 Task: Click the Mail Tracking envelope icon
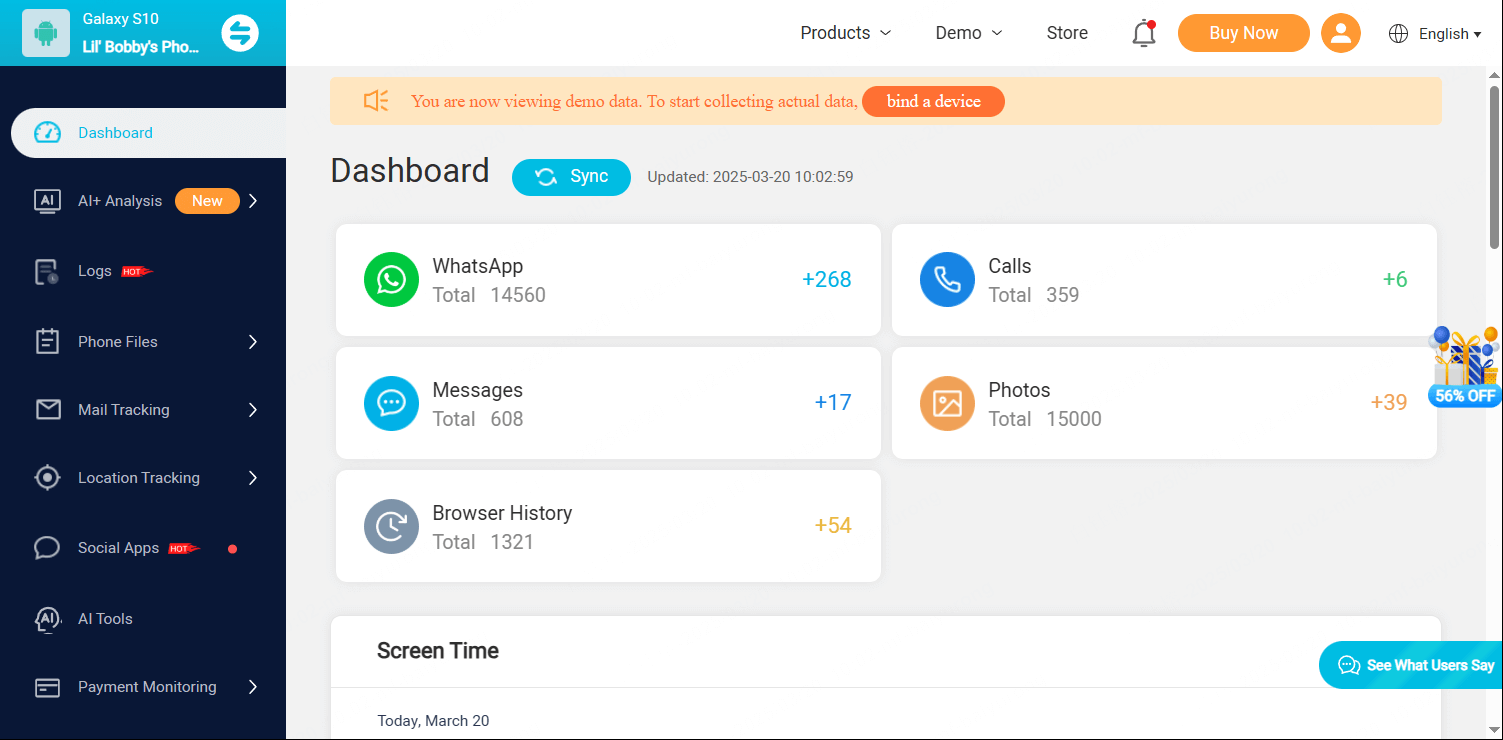[47, 410]
